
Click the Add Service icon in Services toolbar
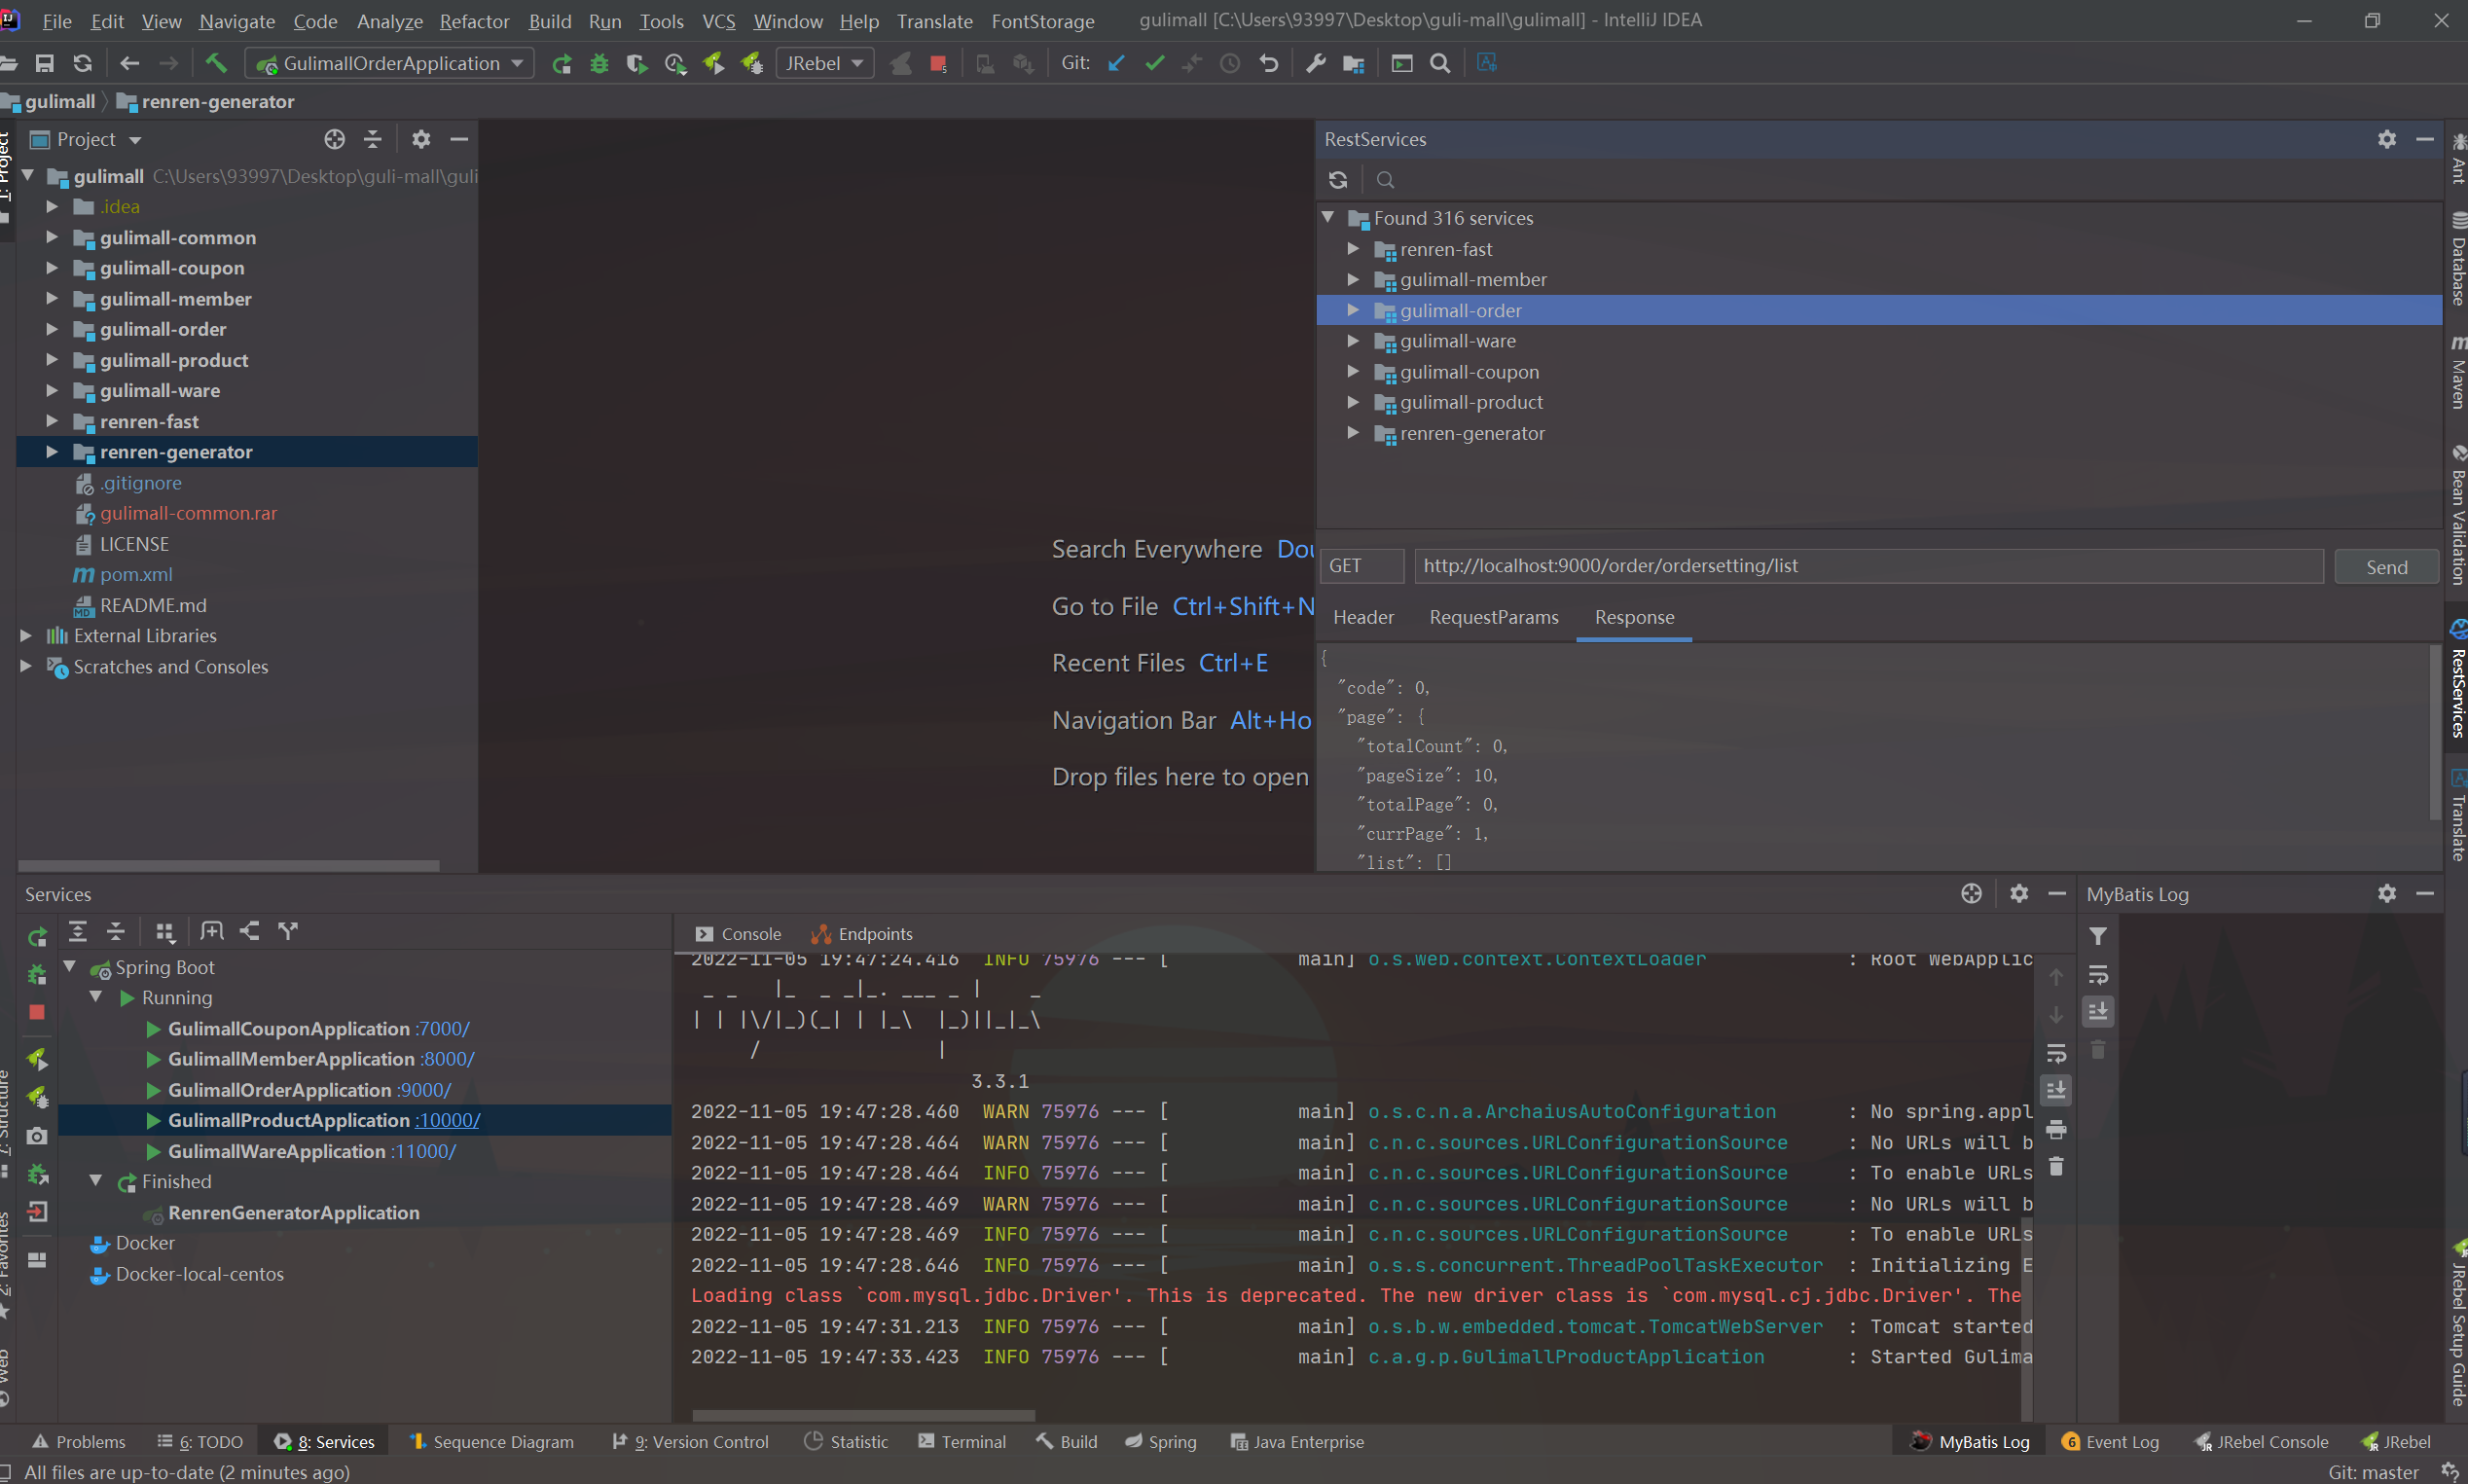pyautogui.click(x=212, y=932)
